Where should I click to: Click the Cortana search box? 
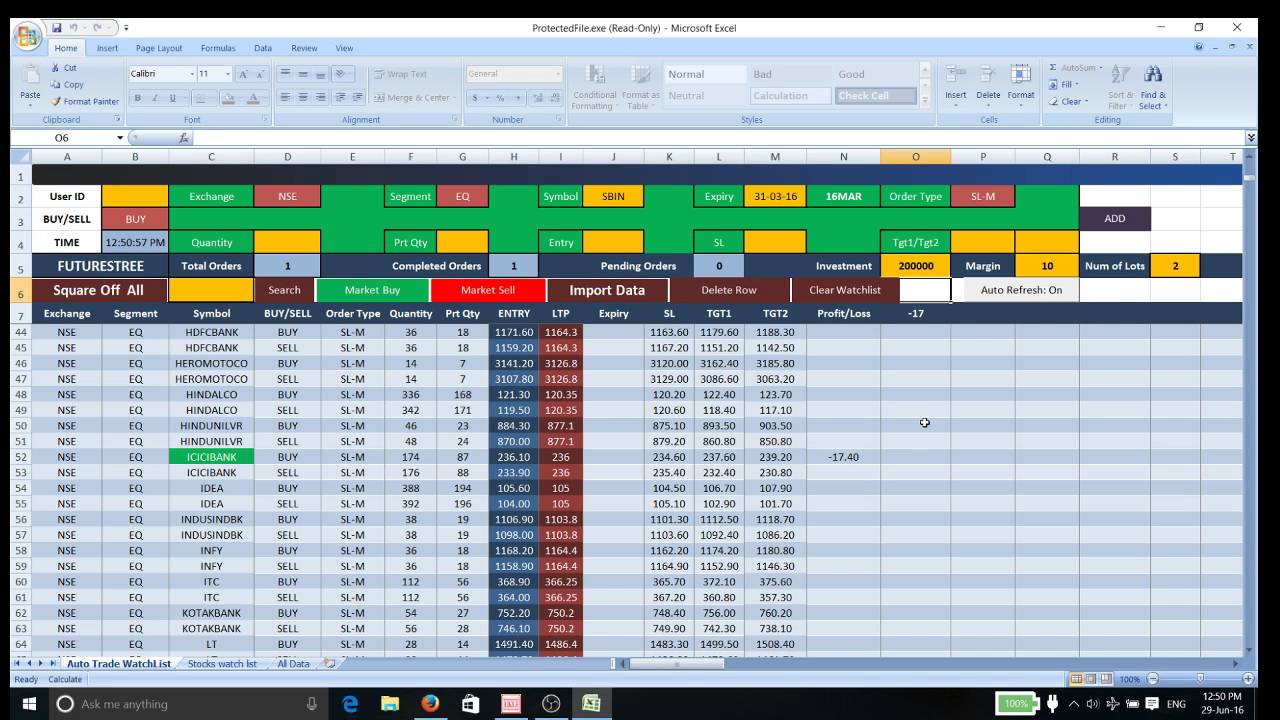pyautogui.click(x=190, y=703)
